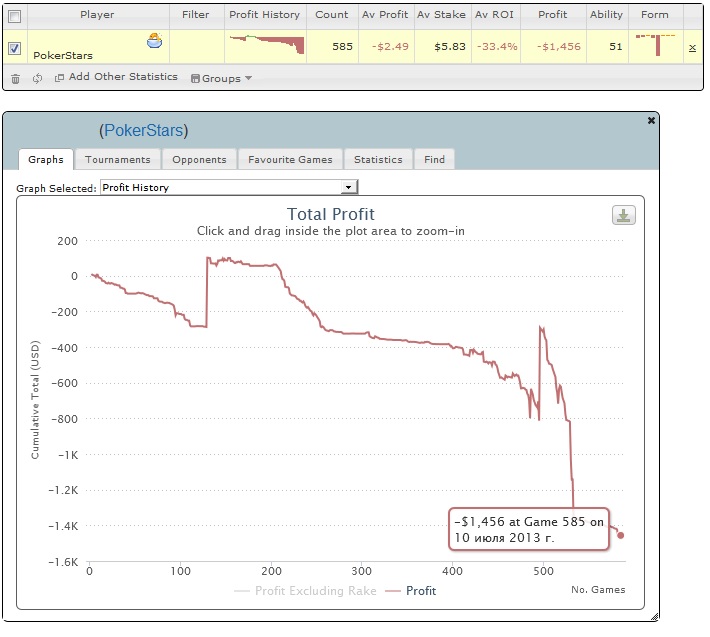The width and height of the screenshot is (710, 637).
Task: Toggle the select-all checkbox in table header
Action: 15,15
